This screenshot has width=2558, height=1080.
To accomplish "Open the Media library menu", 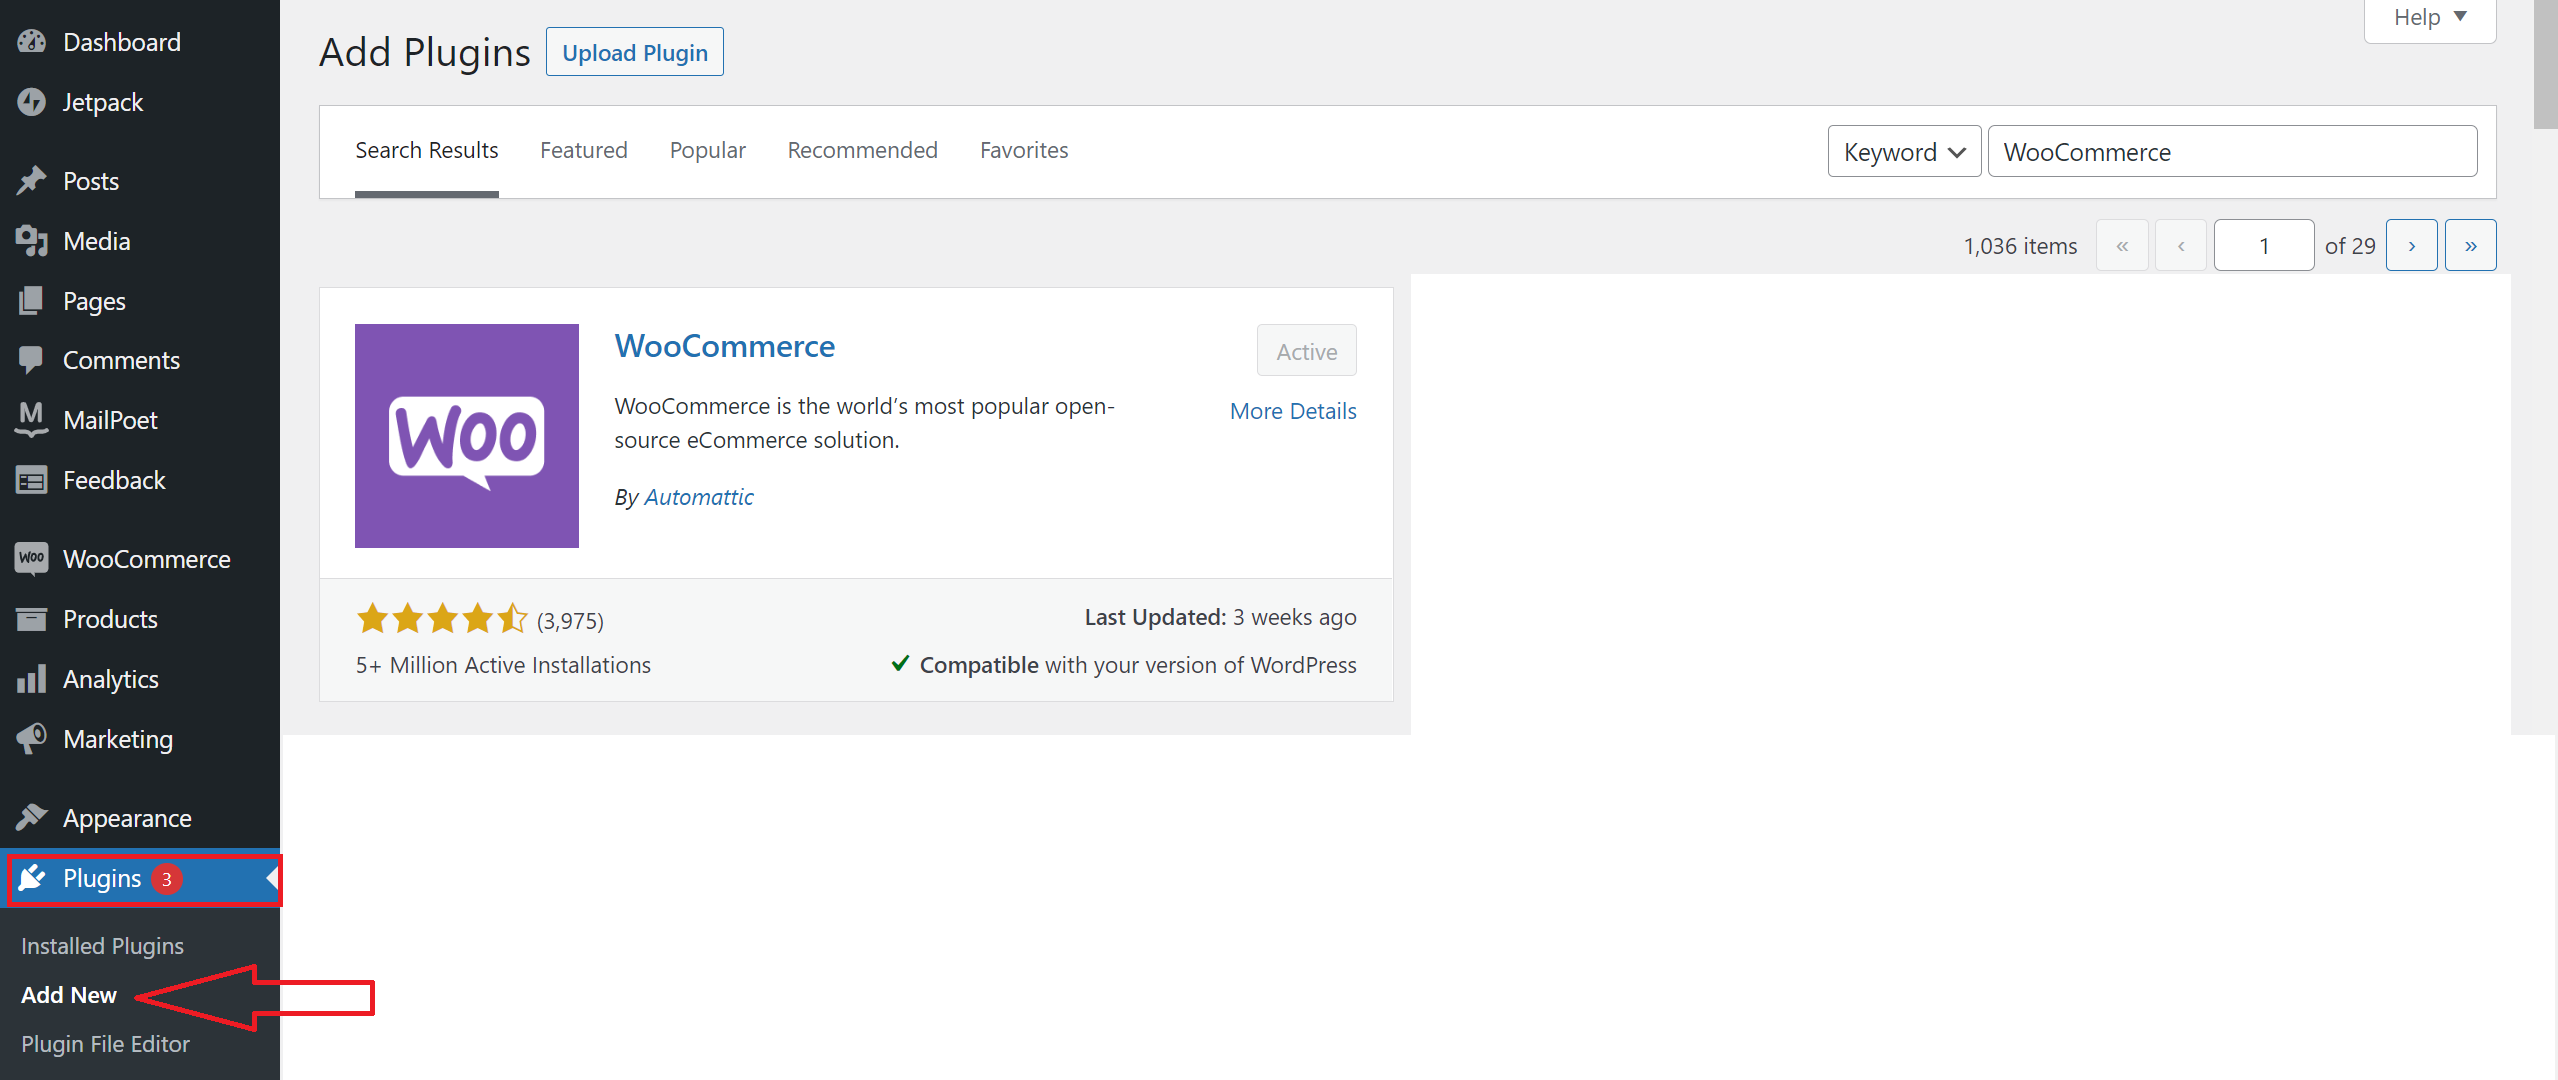I will [140, 241].
